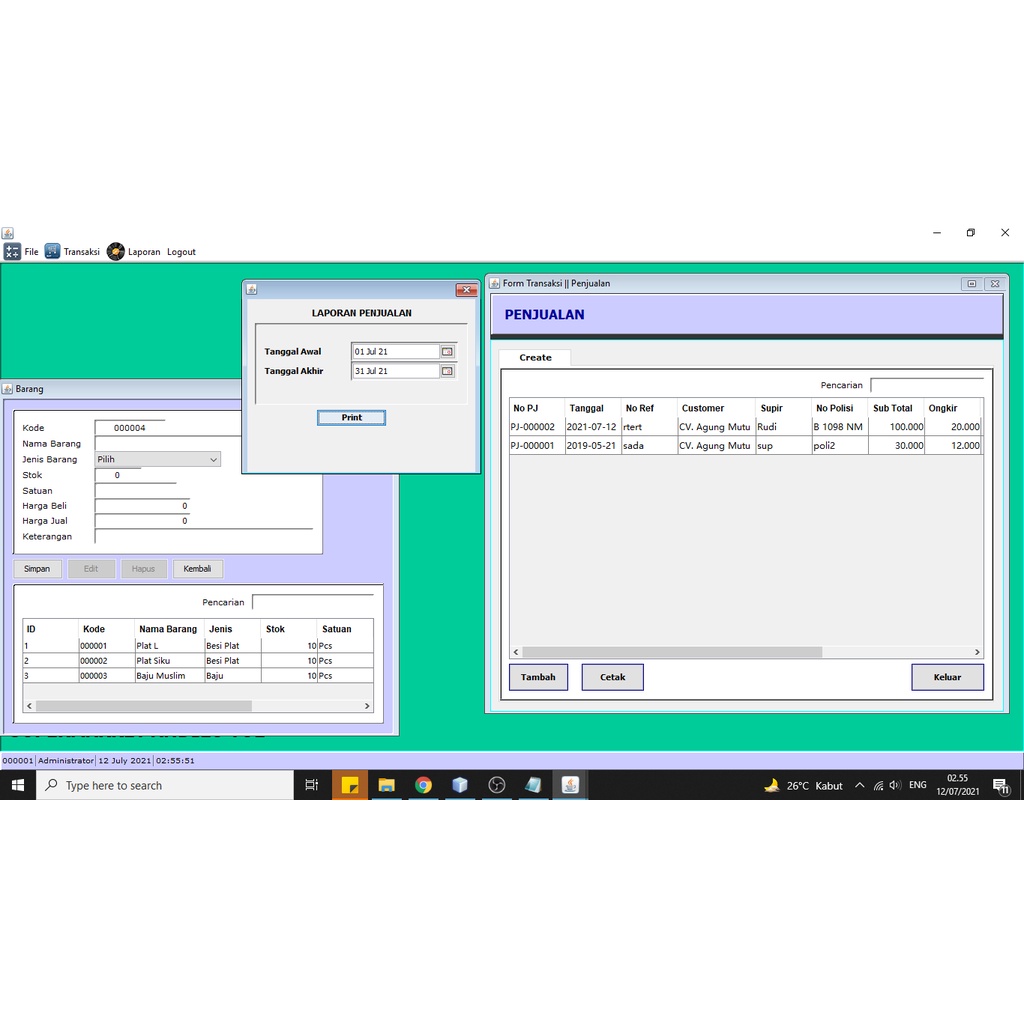Open the Logout menu

[181, 252]
